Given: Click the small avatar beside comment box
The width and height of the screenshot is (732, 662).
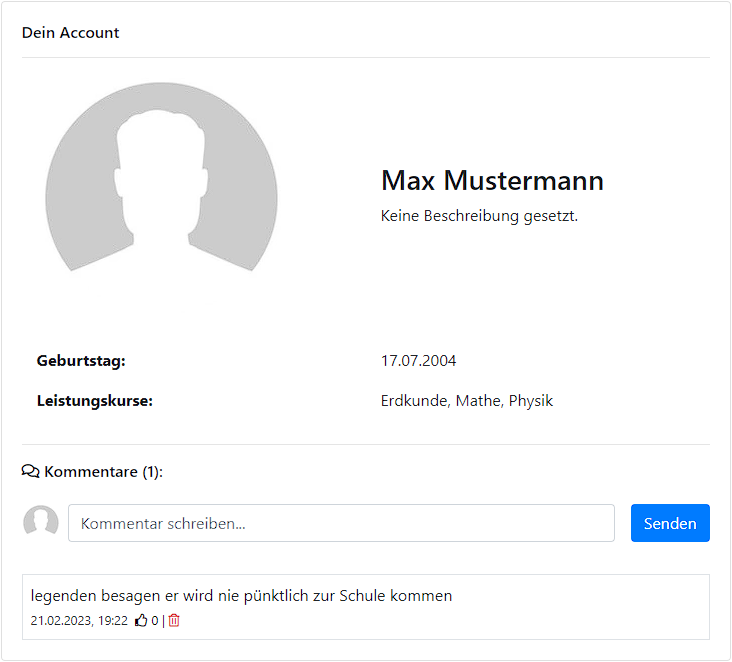Looking at the screenshot, I should [x=41, y=522].
